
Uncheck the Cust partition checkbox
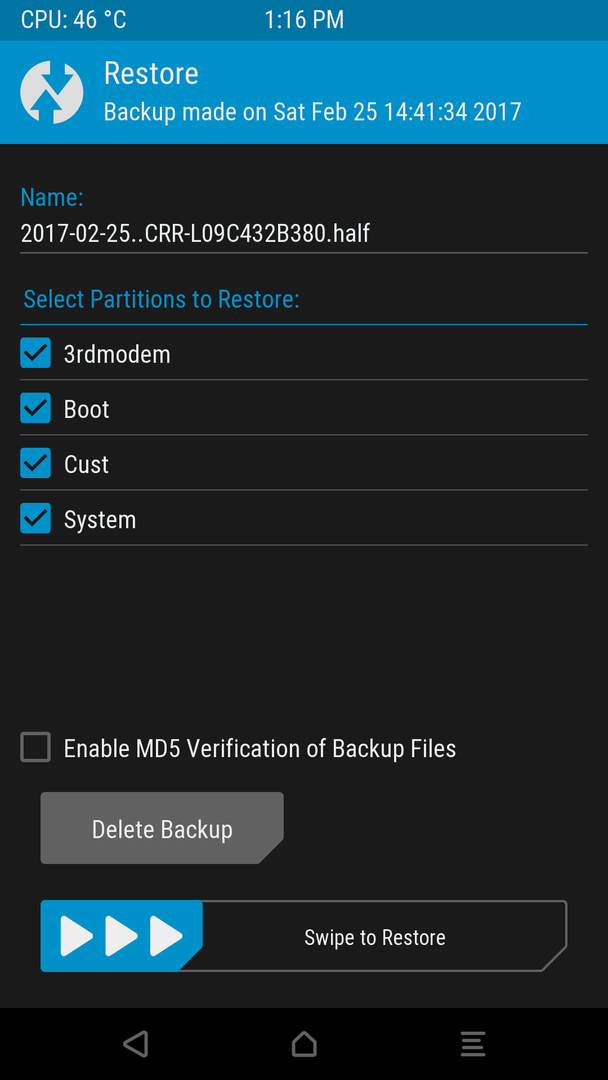tap(35, 463)
